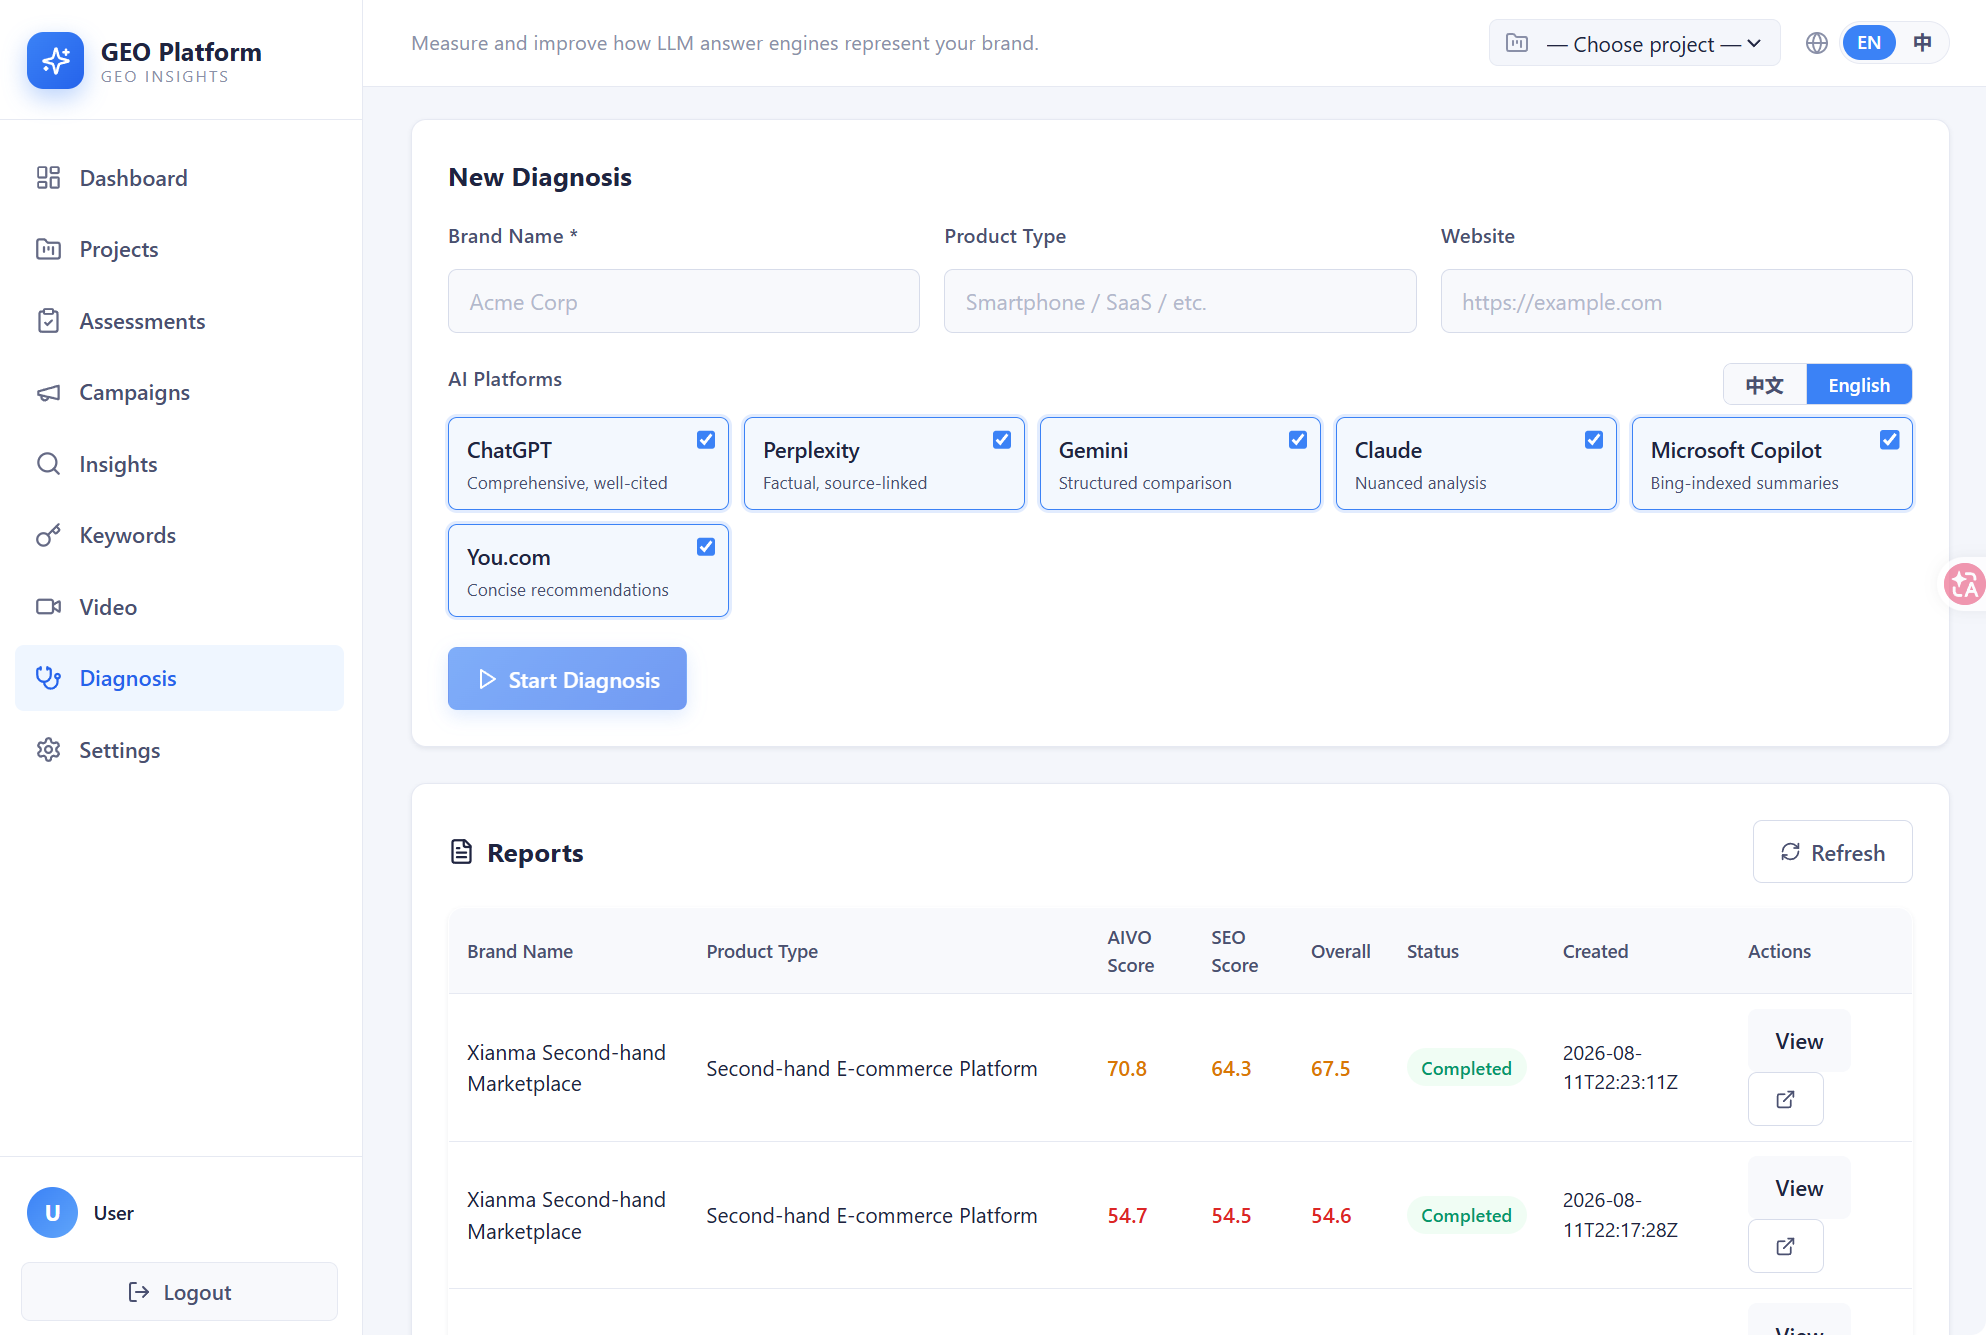Select the Claude platform card

pyautogui.click(x=1476, y=464)
